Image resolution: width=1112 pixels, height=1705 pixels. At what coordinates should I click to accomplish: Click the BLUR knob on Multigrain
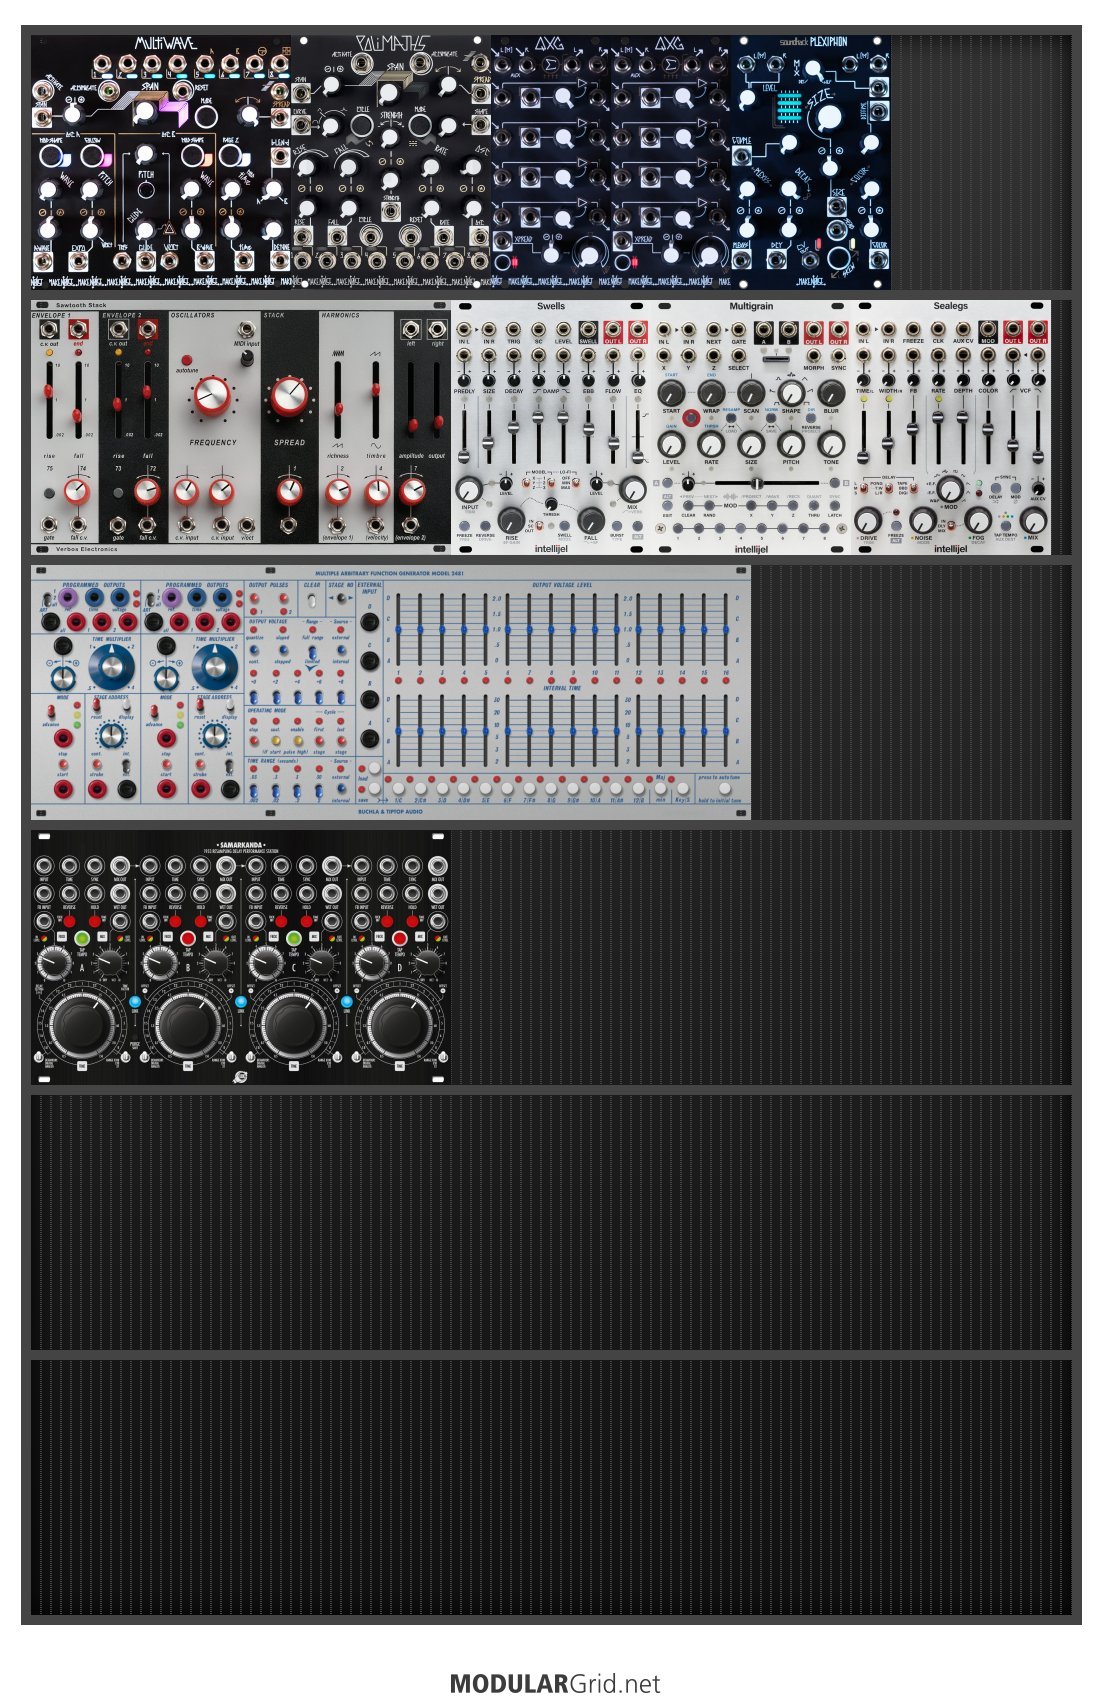[x=831, y=392]
